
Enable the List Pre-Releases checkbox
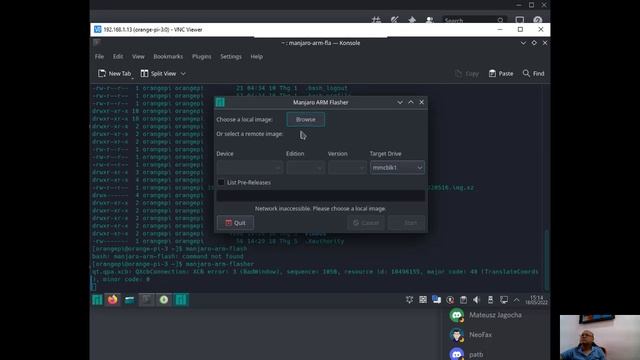pyautogui.click(x=221, y=182)
